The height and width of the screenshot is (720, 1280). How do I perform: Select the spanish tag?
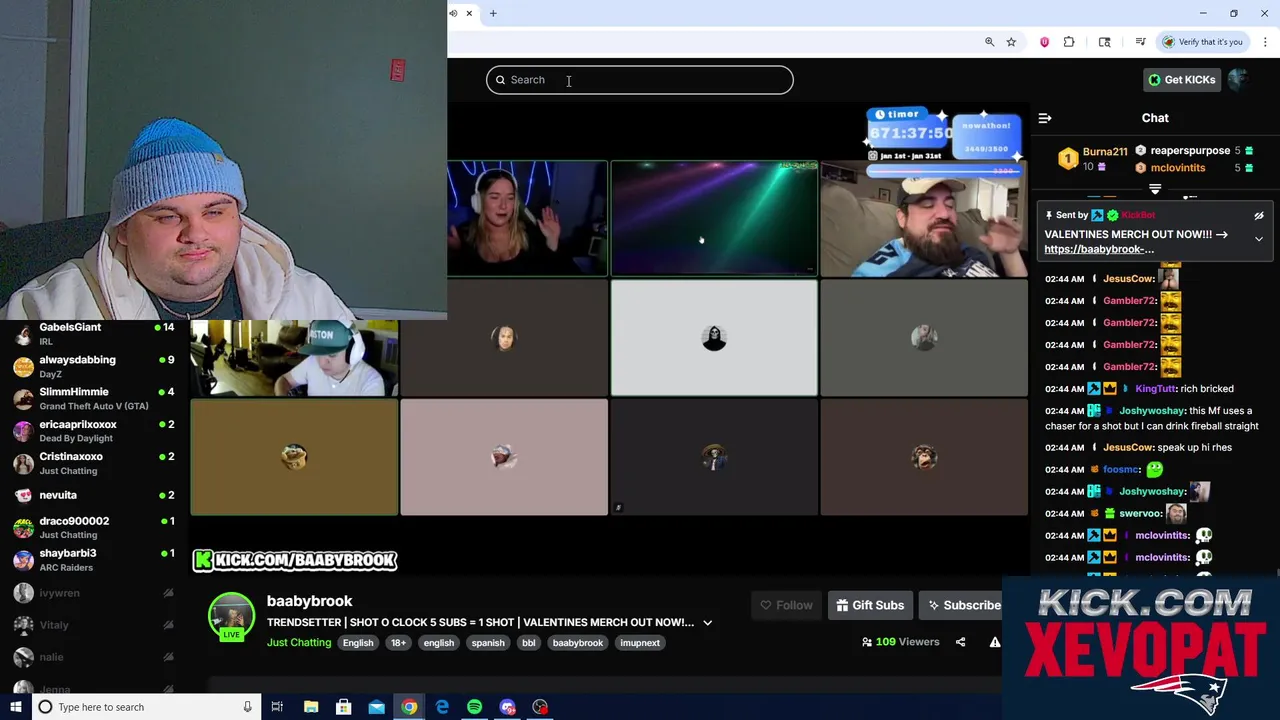pos(488,643)
